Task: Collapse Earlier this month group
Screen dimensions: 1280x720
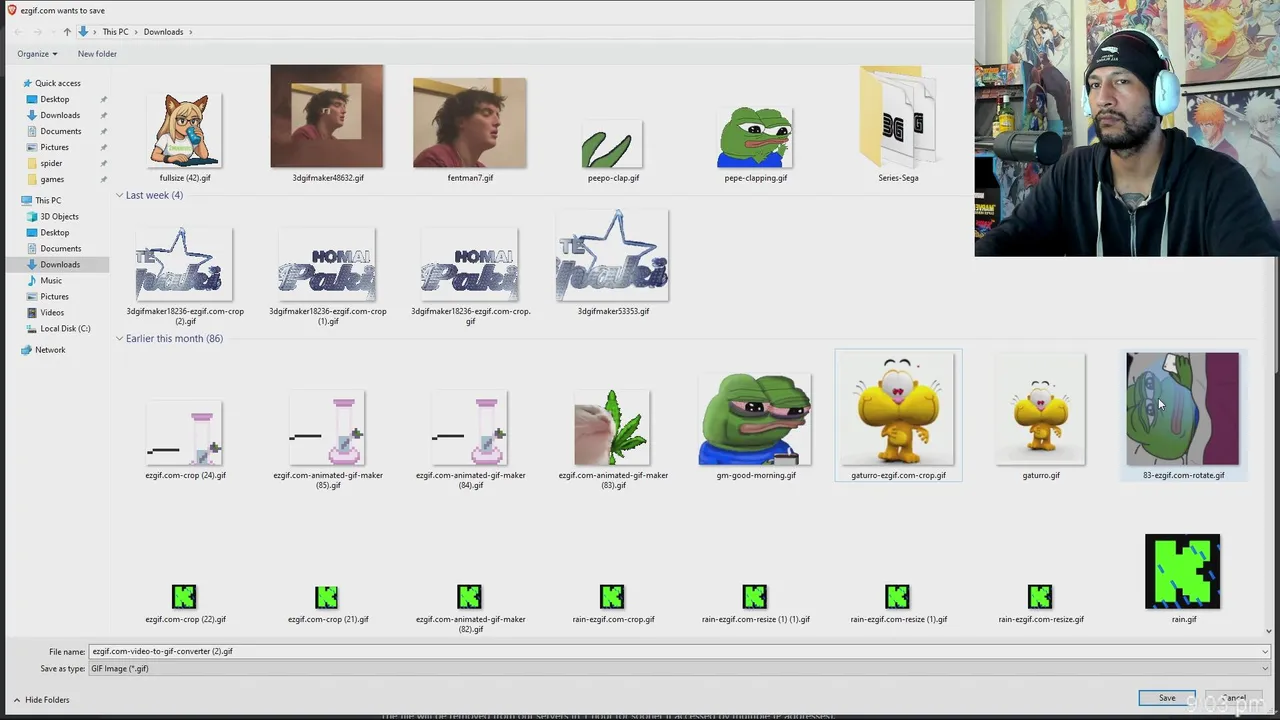Action: (119, 338)
